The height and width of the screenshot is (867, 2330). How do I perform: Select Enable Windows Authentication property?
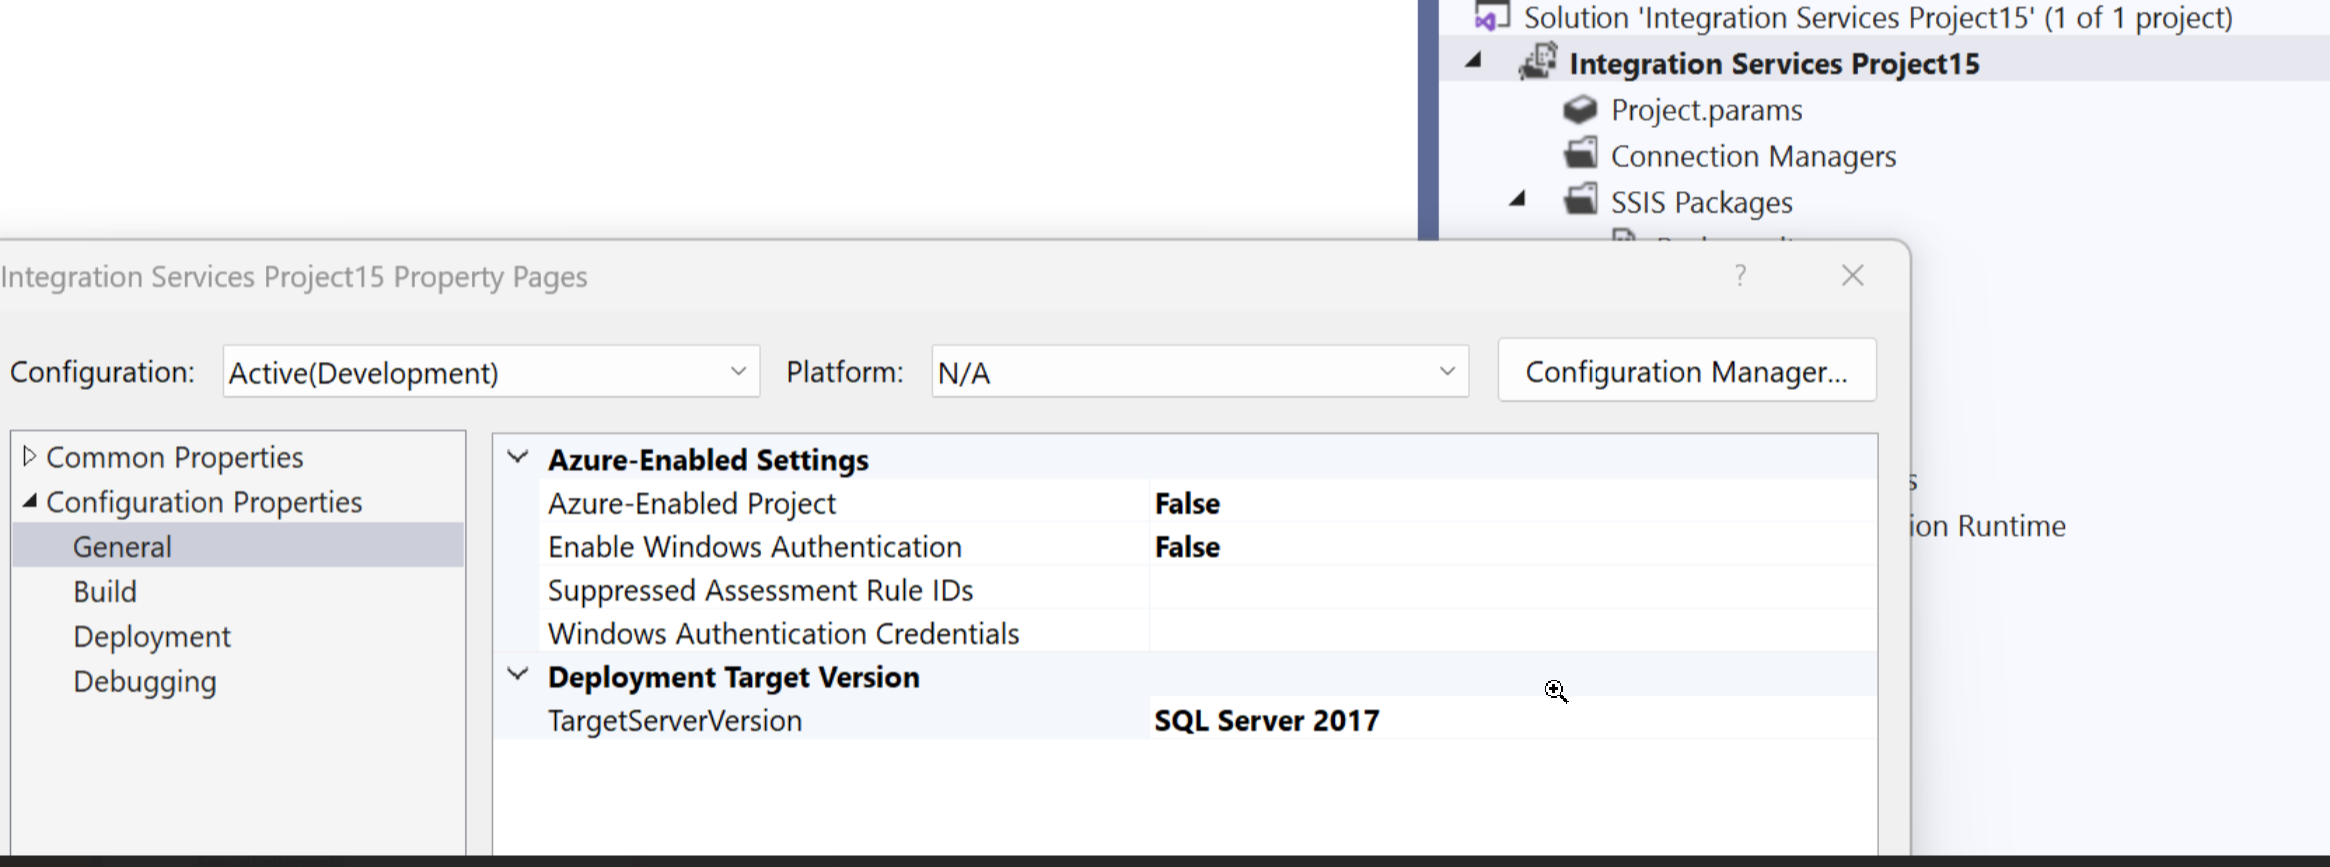pos(755,546)
